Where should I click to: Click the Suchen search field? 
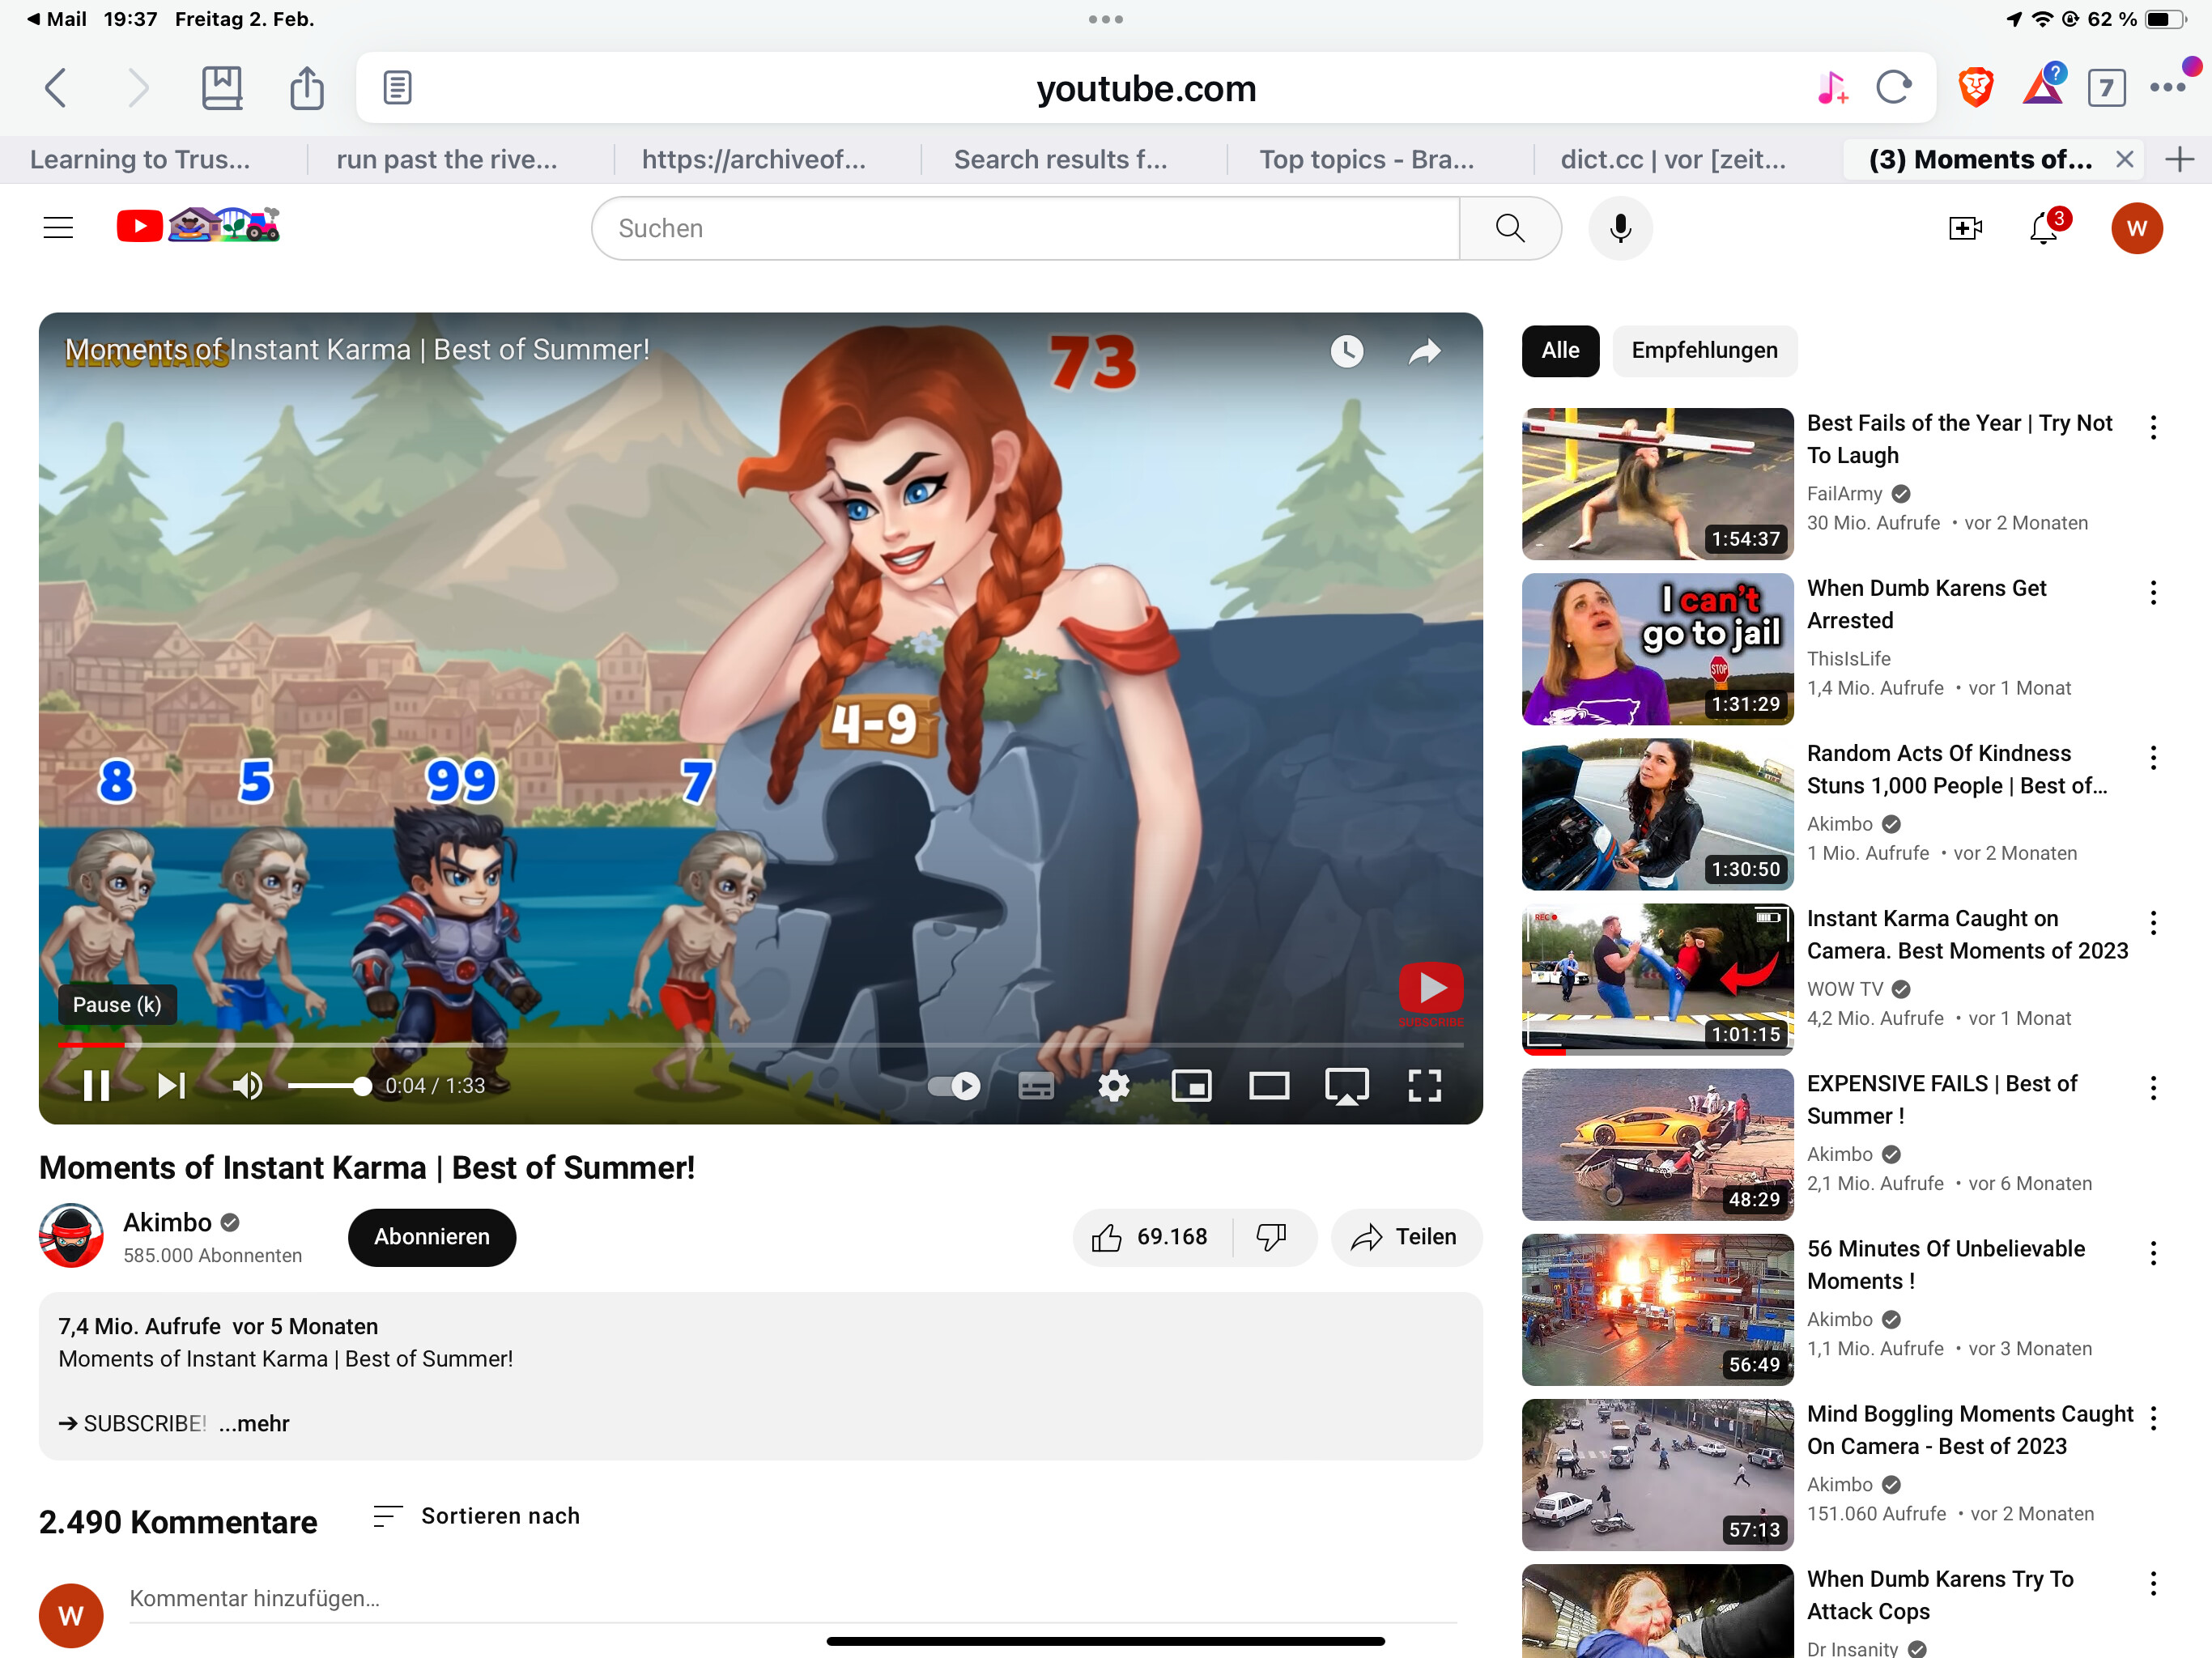click(x=1025, y=228)
